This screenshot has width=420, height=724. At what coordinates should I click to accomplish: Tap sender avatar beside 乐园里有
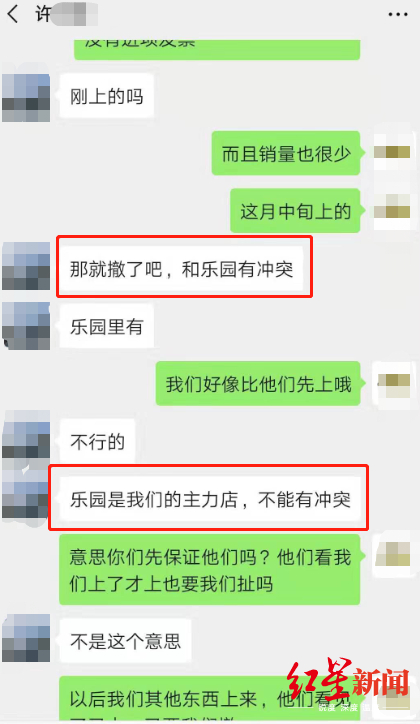[x=26, y=326]
